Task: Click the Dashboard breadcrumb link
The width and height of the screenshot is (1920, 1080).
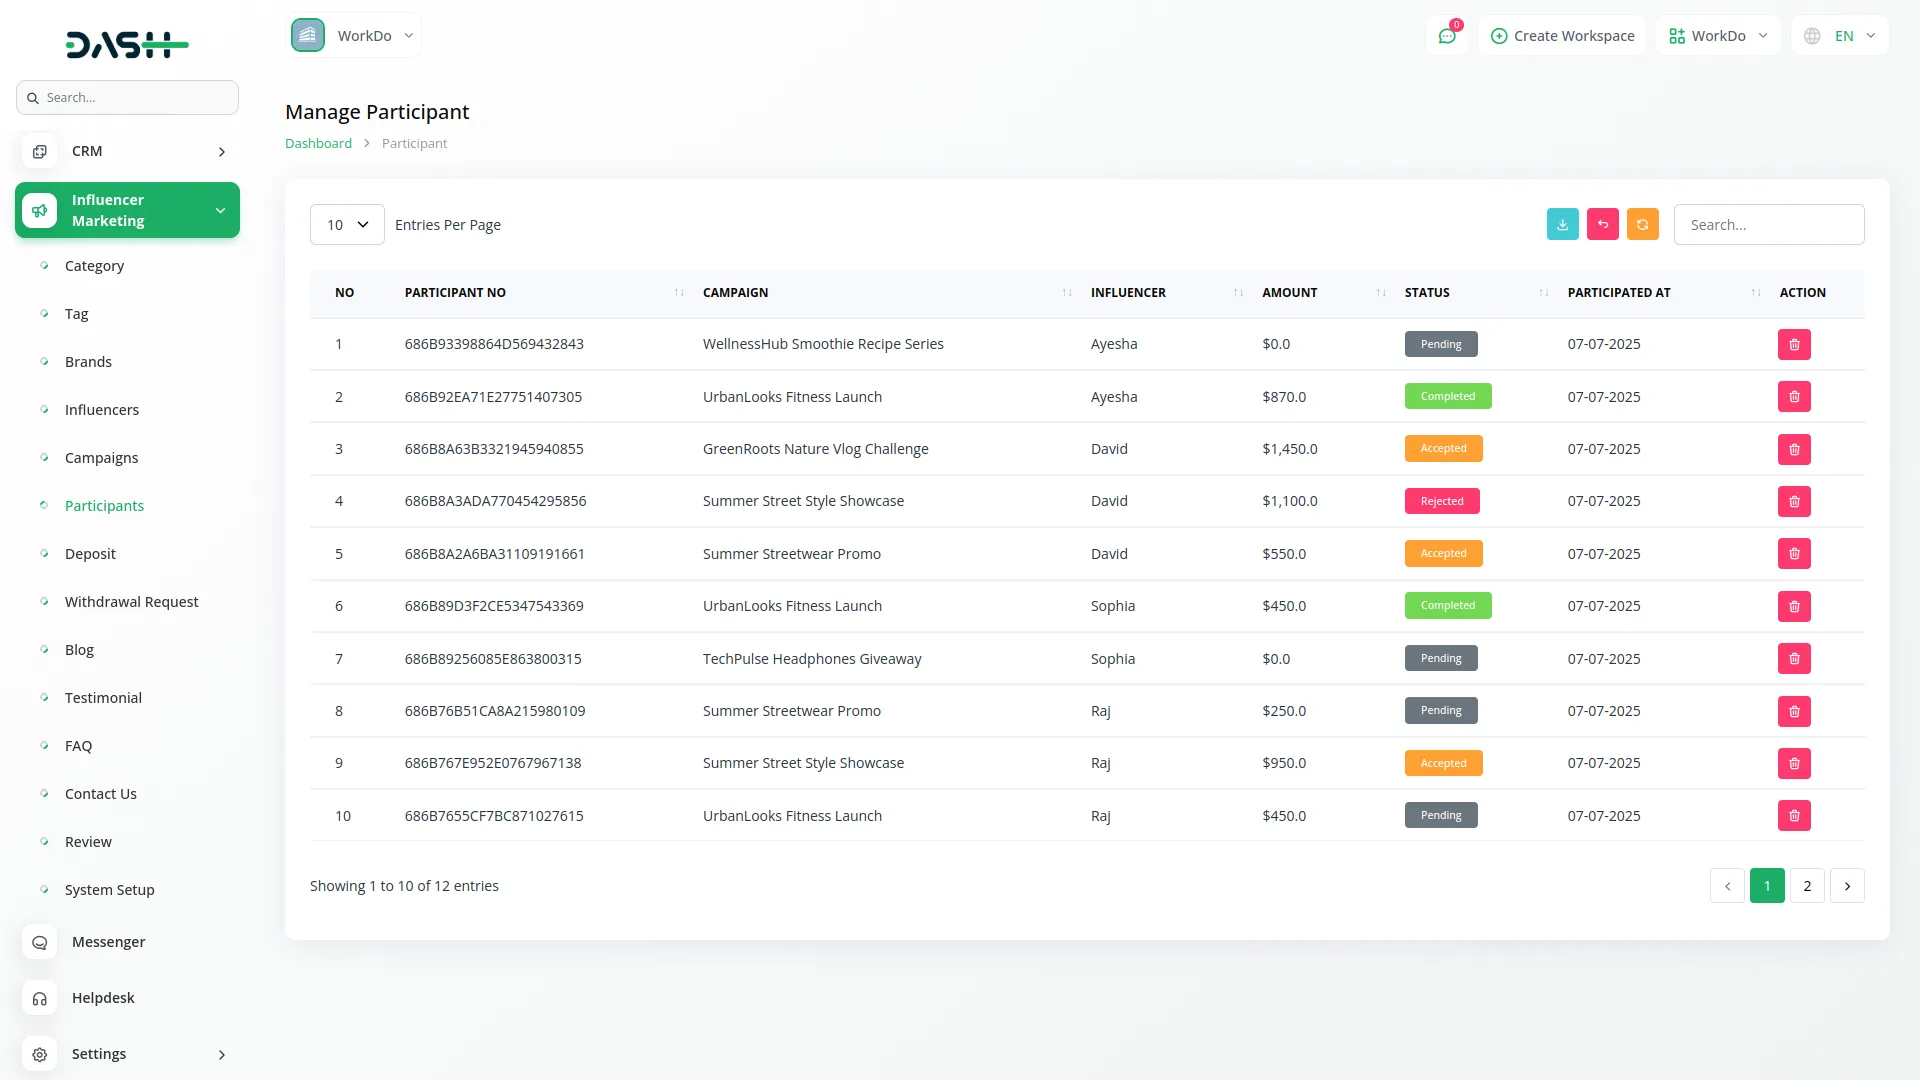Action: 318,144
